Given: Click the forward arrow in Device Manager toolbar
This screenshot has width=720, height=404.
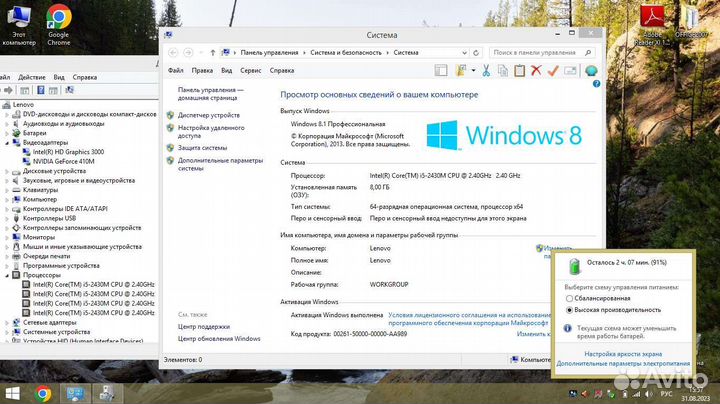Looking at the screenshot, I should 8,90.
